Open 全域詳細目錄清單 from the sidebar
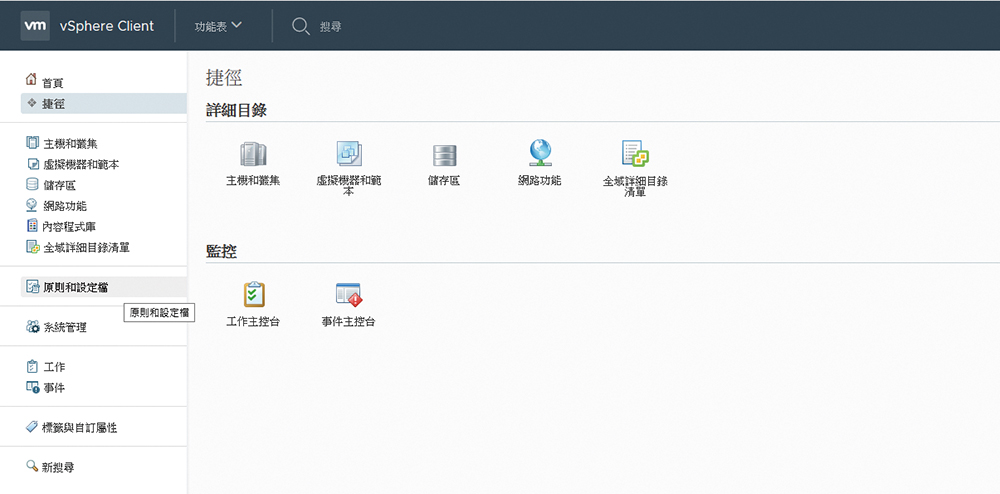 click(86, 247)
